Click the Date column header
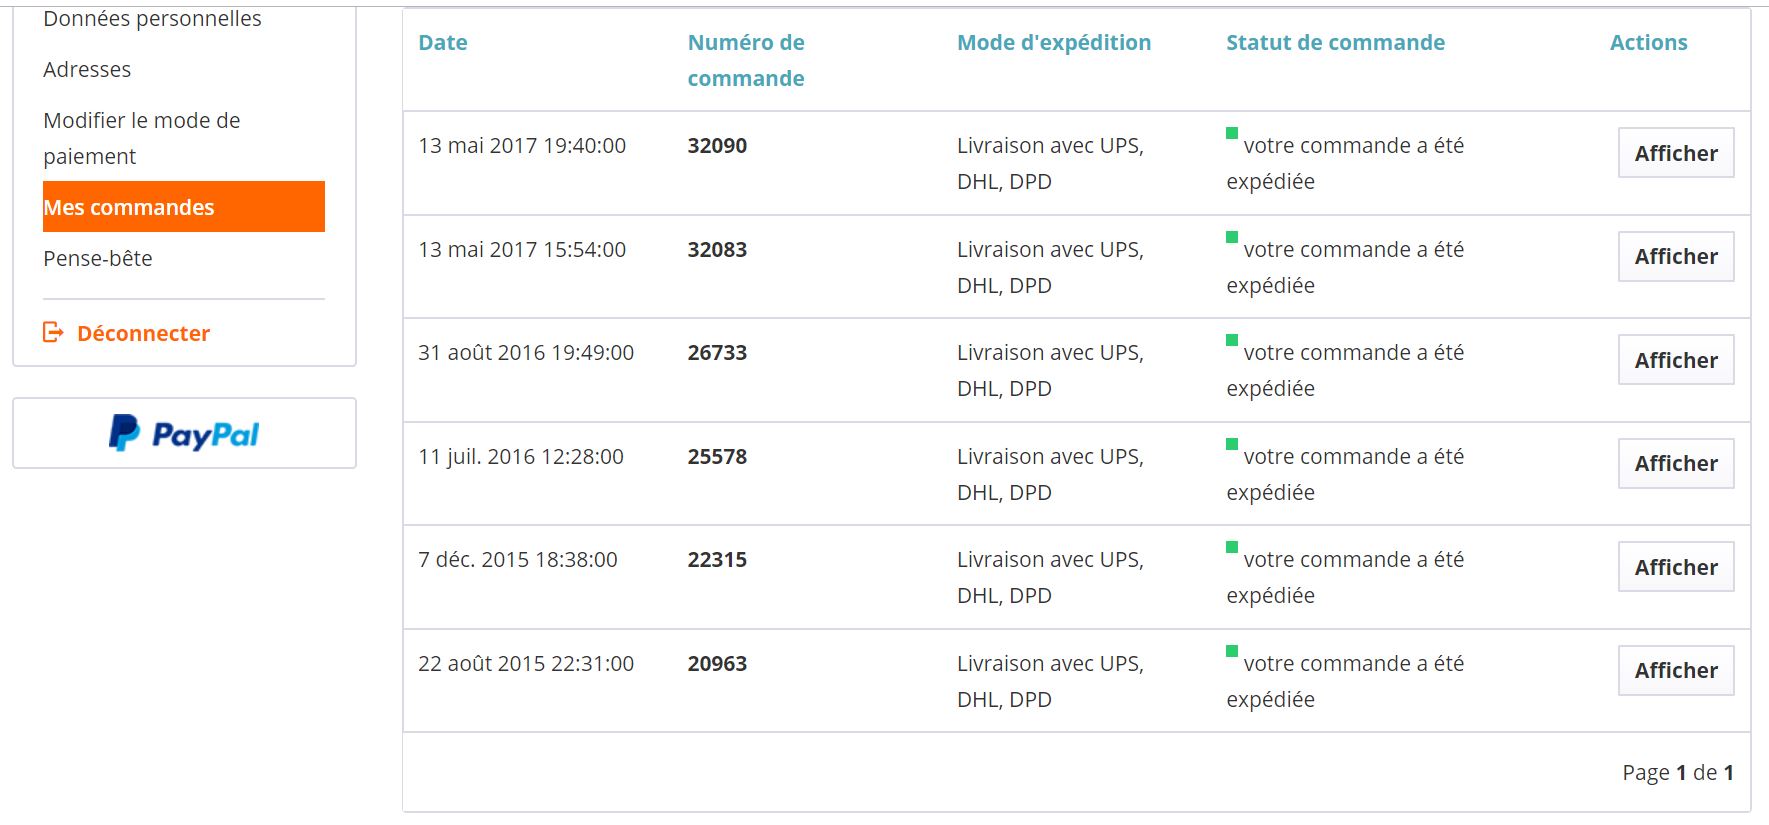Image resolution: width=1769 pixels, height=825 pixels. coord(443,42)
